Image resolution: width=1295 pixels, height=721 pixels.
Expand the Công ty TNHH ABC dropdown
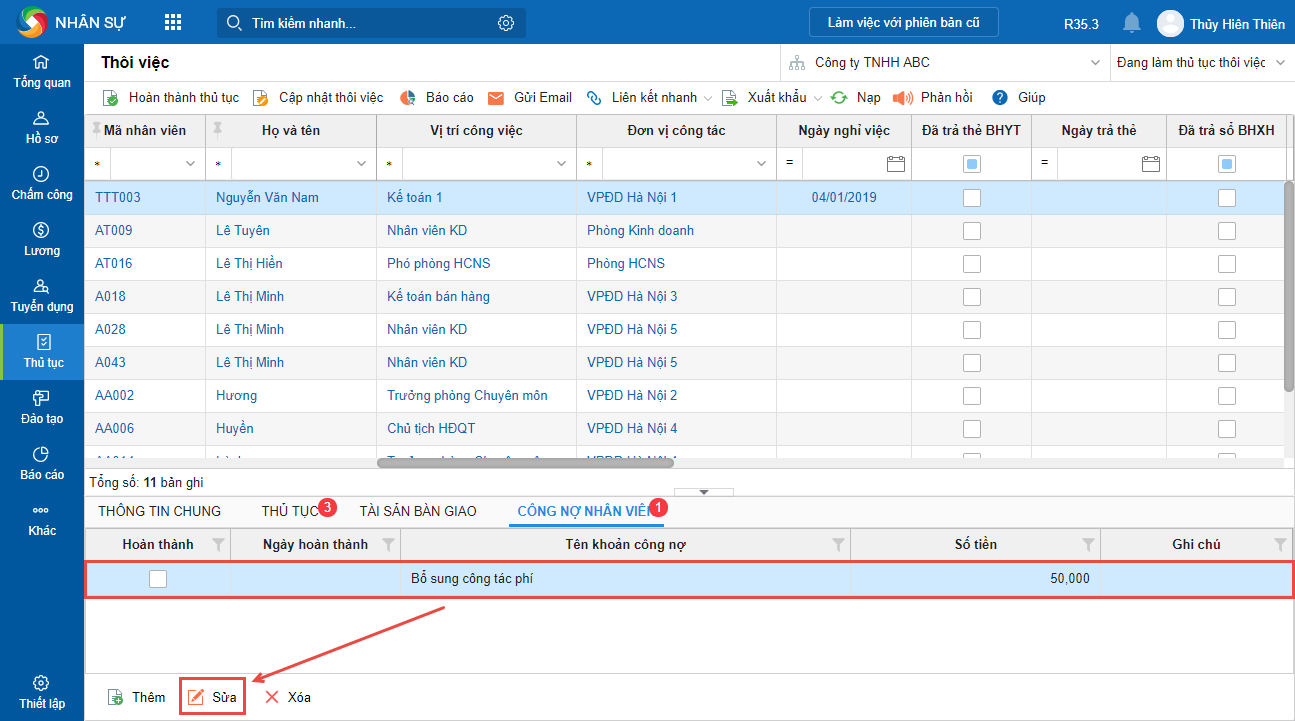point(1094,63)
